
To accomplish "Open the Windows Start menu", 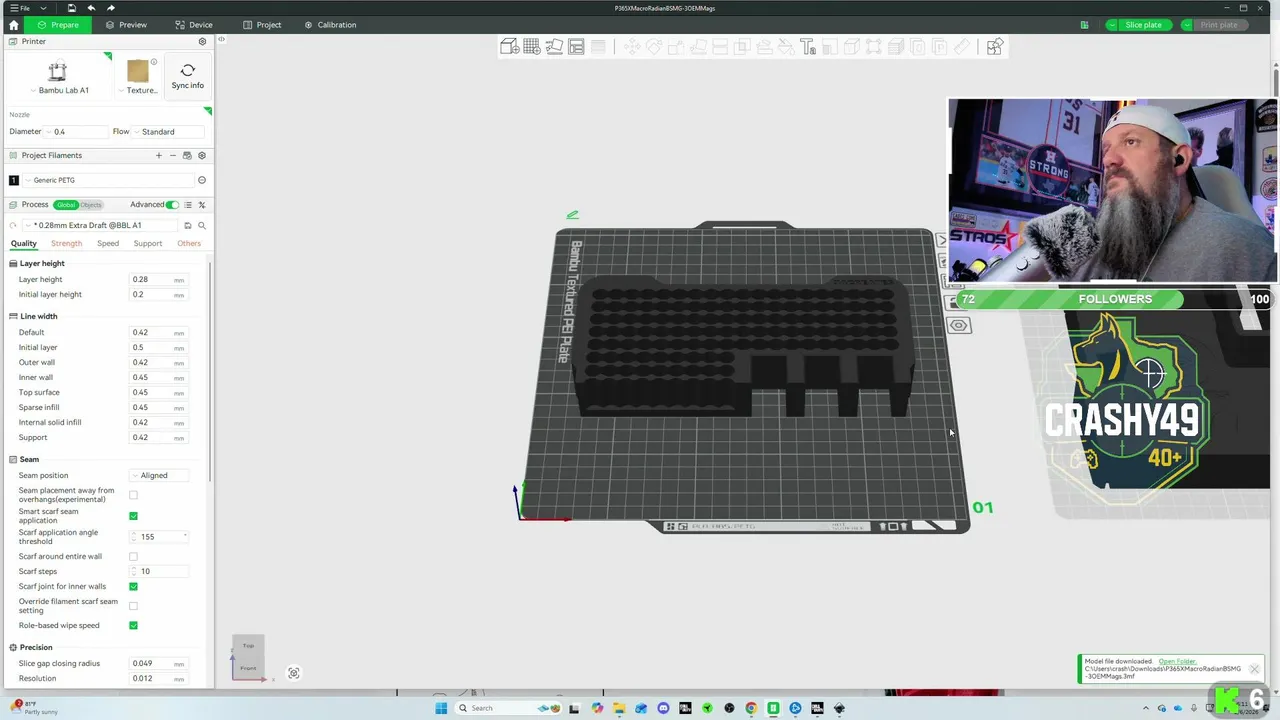I will point(441,708).
